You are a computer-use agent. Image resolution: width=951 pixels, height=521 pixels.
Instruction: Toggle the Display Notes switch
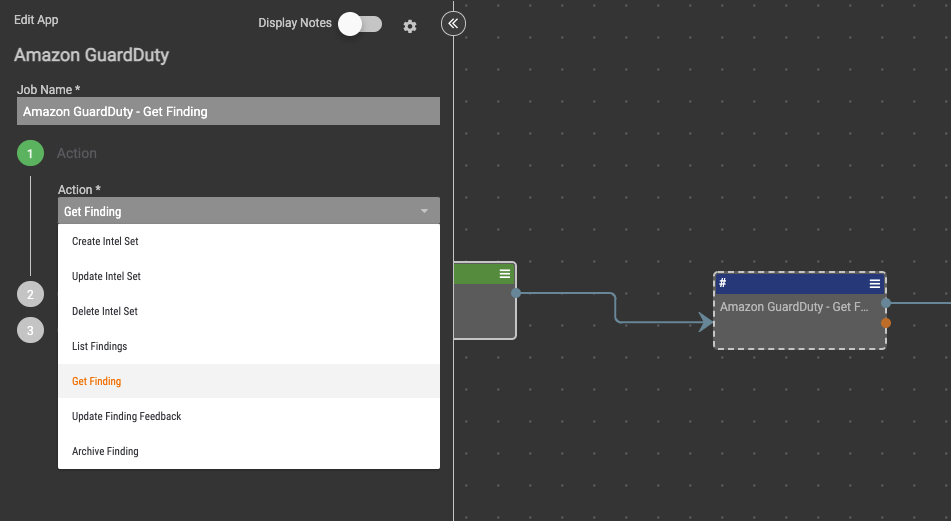tap(360, 24)
